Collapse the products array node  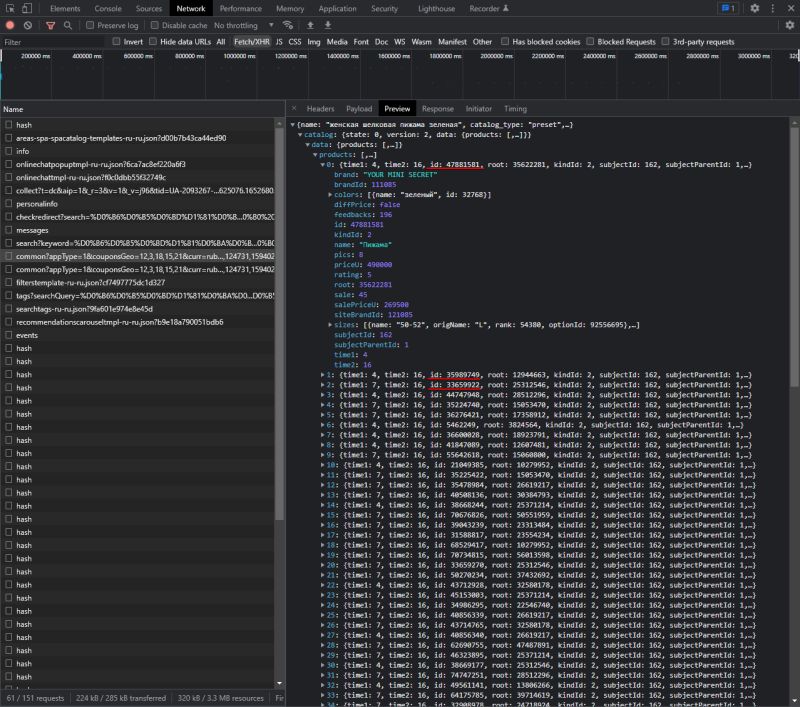315,155
